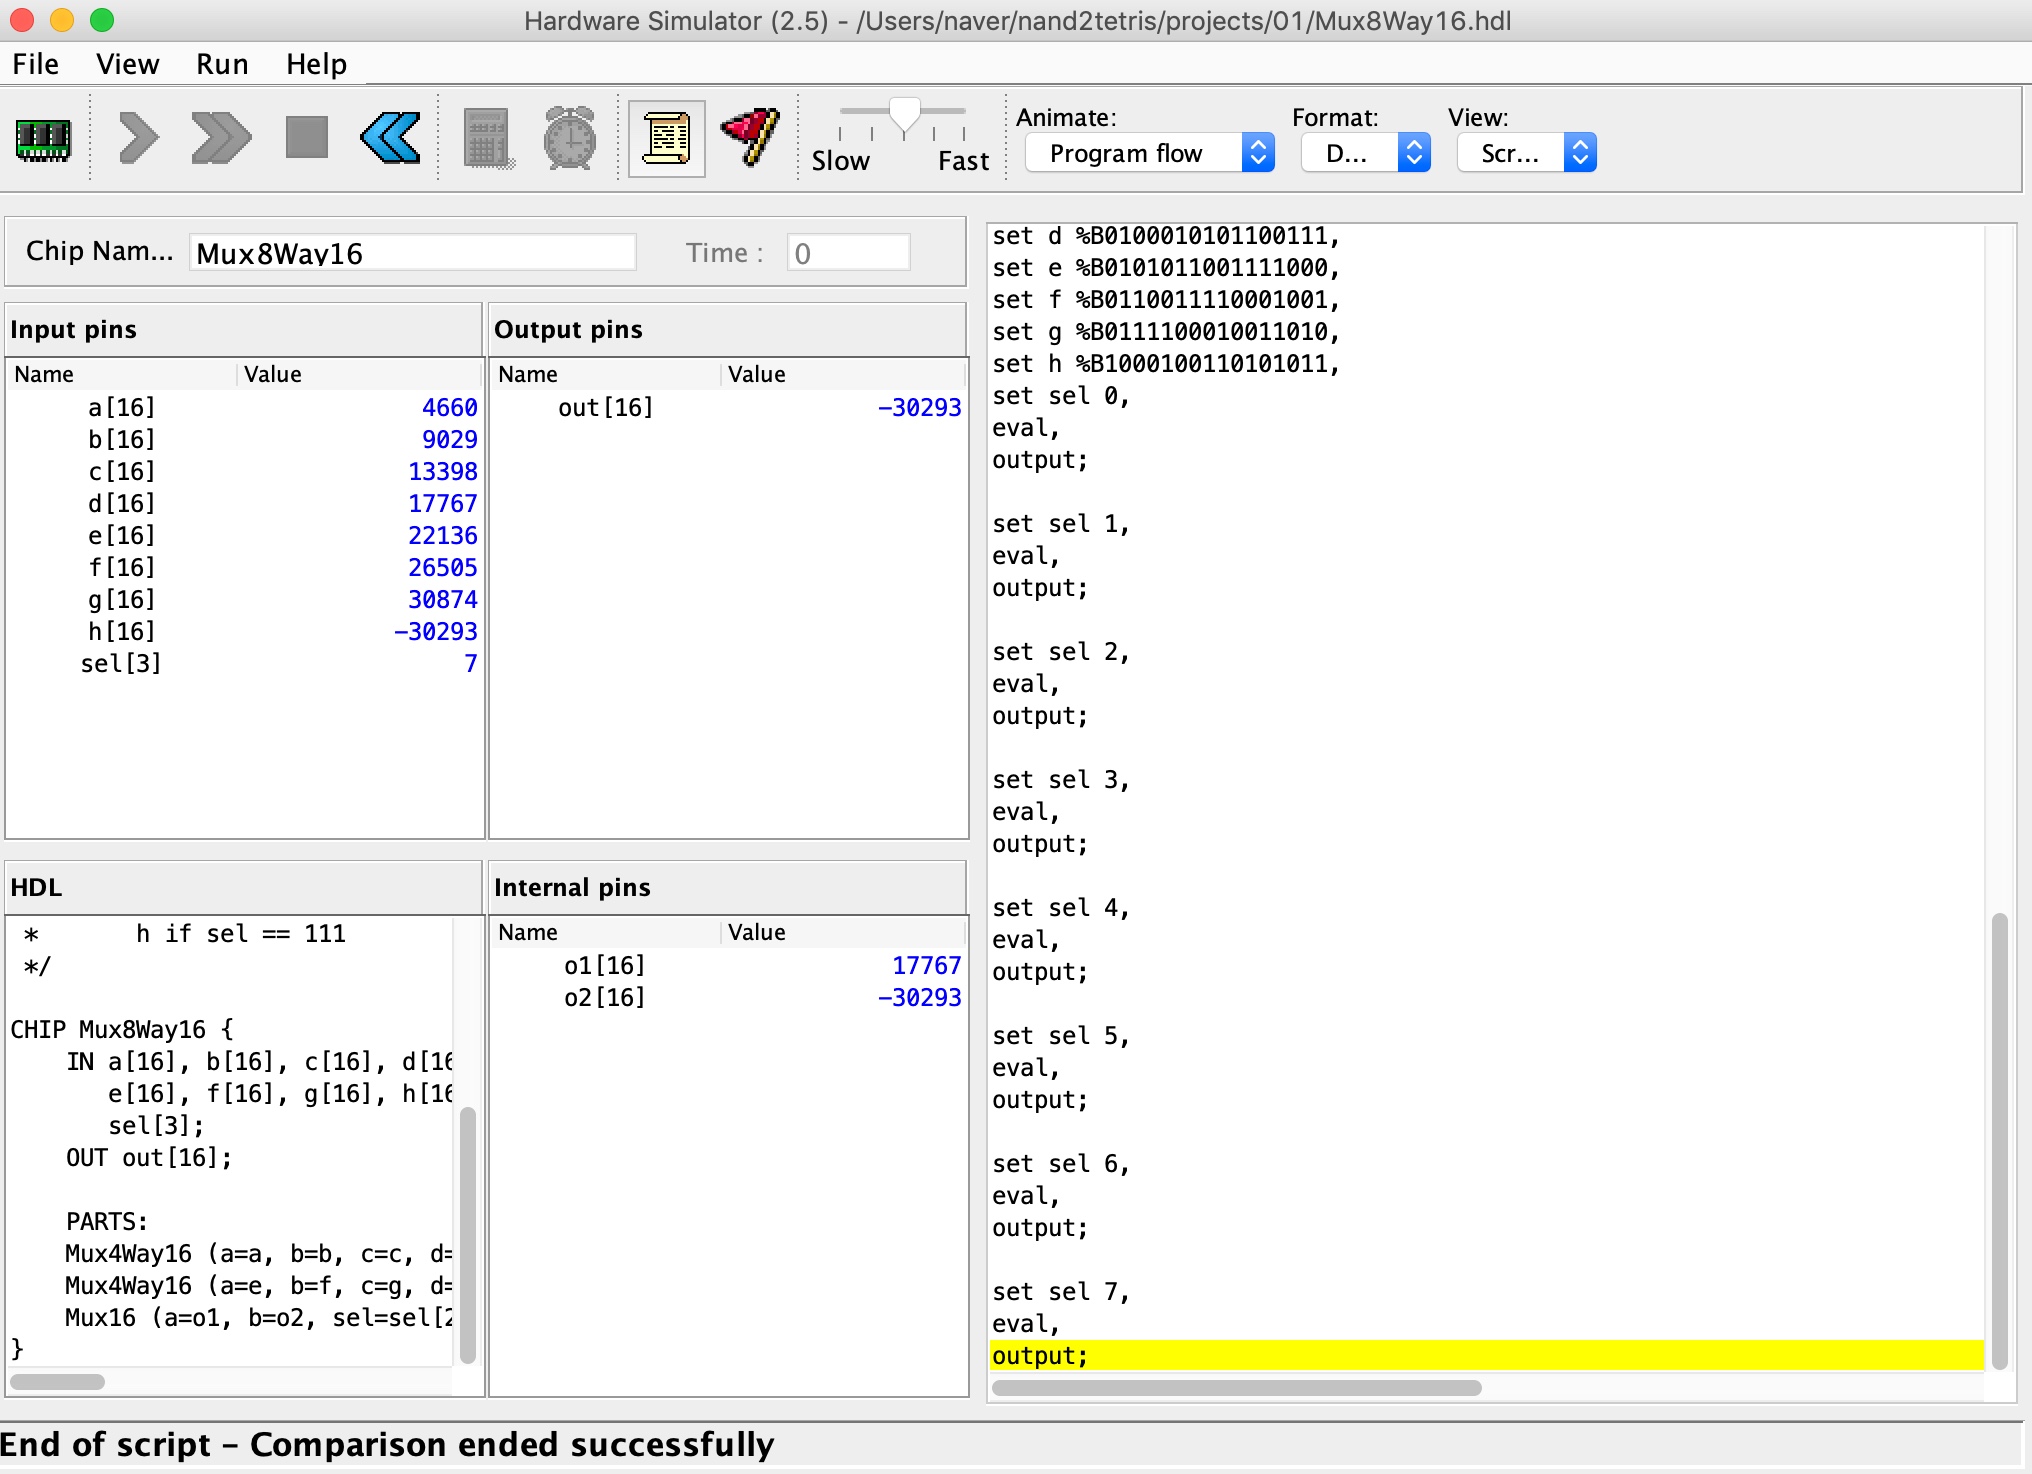Click the Load Chip icon
Image resolution: width=2032 pixels, height=1474 pixels.
coord(43,139)
